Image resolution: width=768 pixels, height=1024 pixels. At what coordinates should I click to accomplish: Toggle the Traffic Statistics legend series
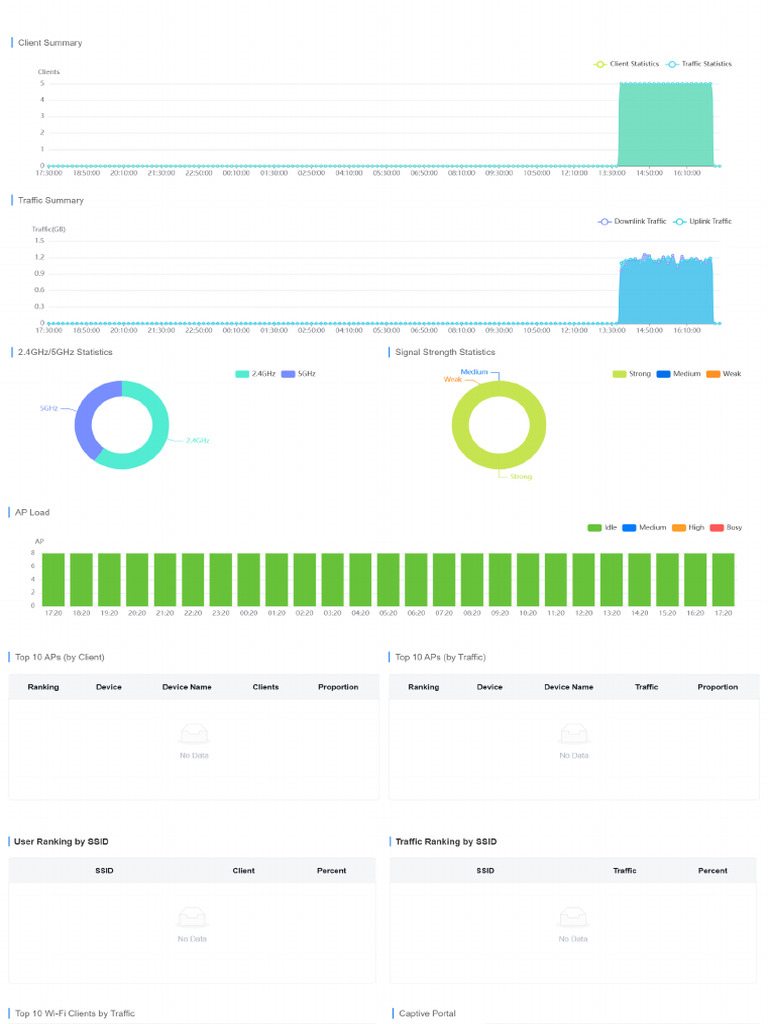point(699,64)
